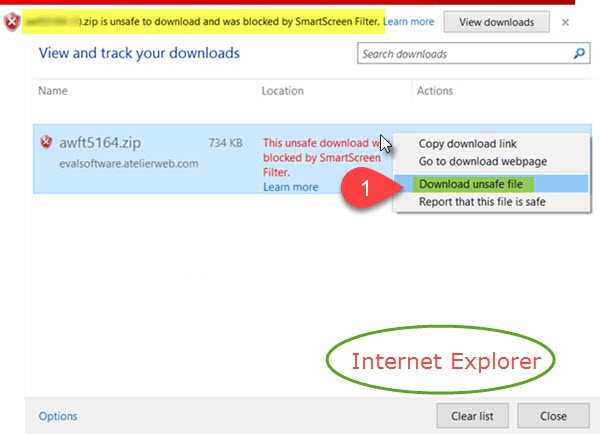Click the Name column header
600x434 pixels.
[x=53, y=91]
